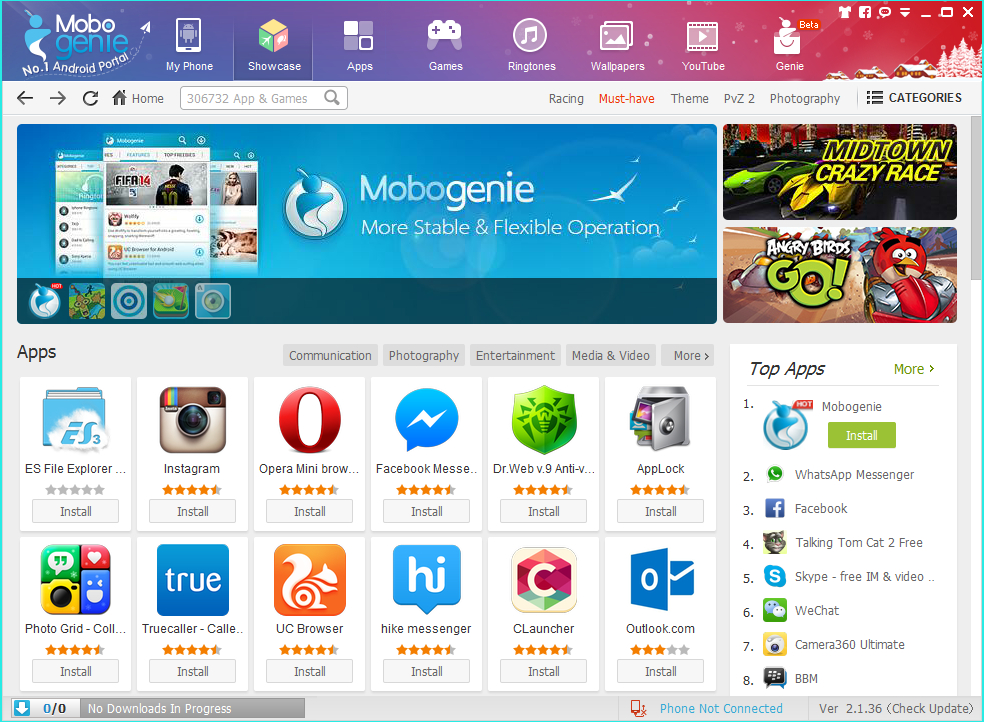Screen dimensions: 984x722
Task: Click the vertical scrollbar thumb
Action: (976, 198)
